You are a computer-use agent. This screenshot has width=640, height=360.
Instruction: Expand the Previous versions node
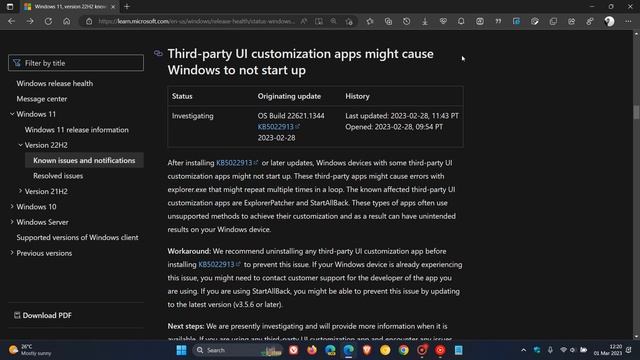pyautogui.click(x=12, y=253)
